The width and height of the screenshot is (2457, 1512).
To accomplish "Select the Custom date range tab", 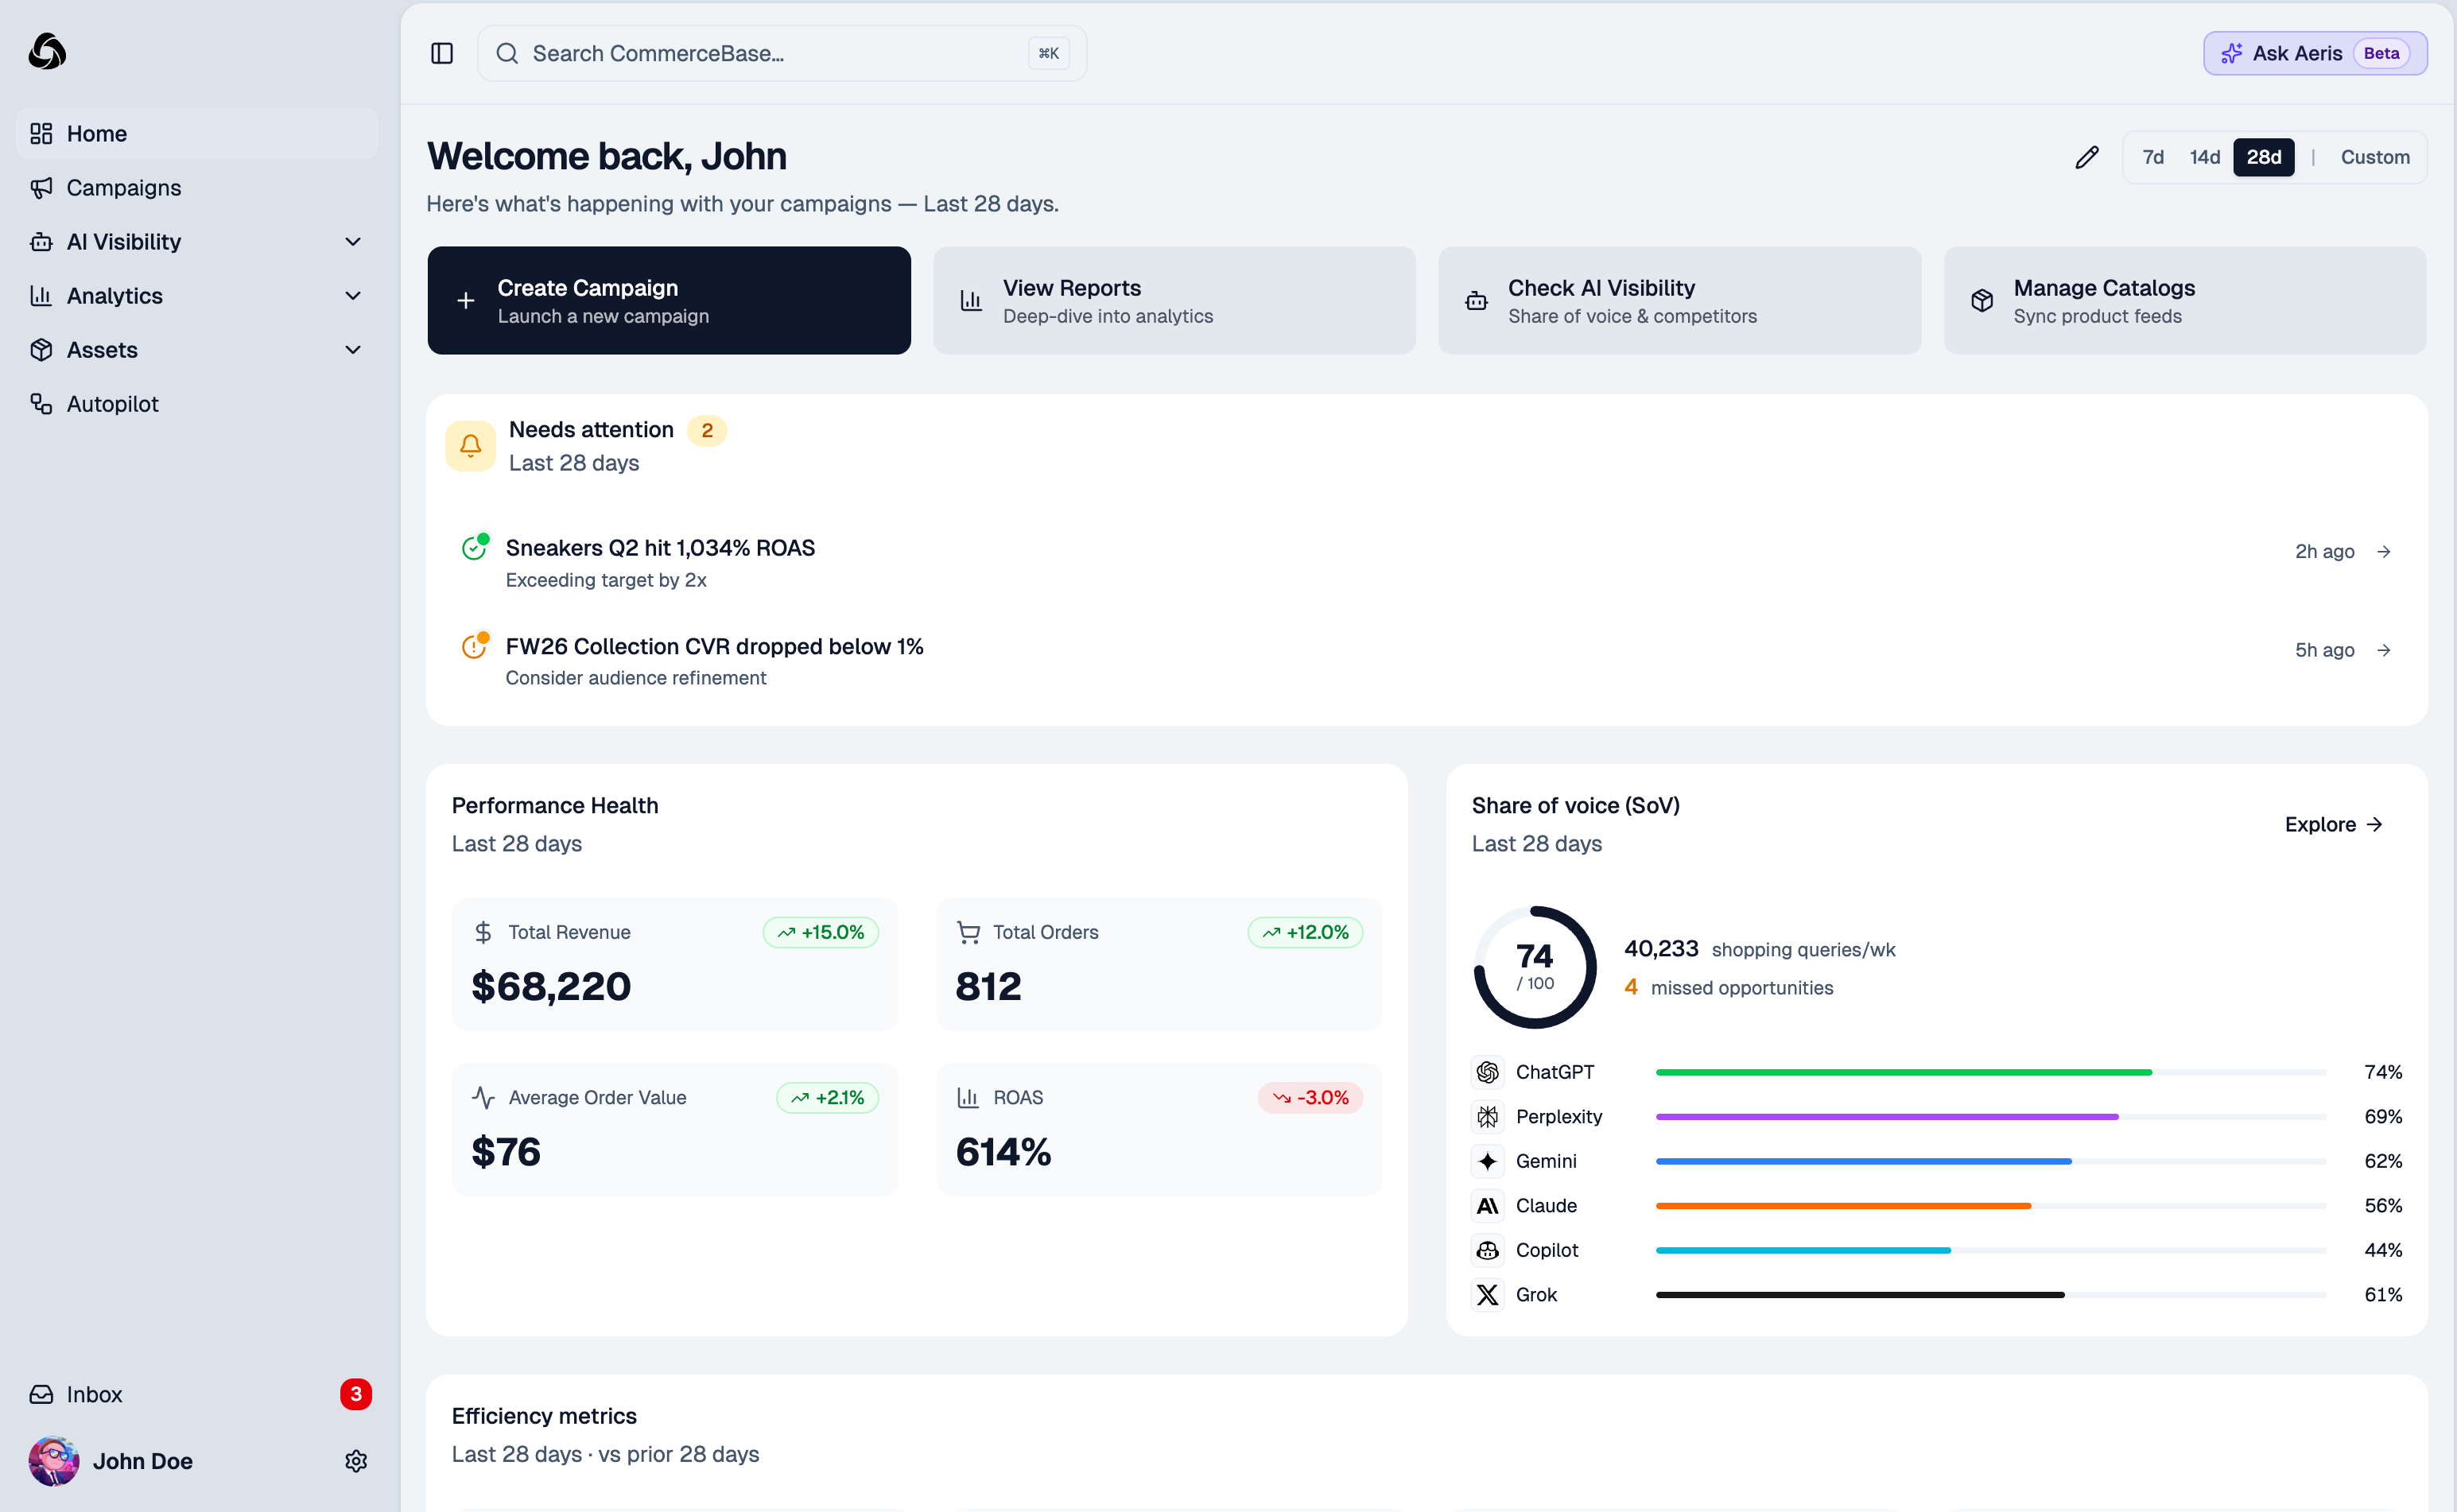I will pos(2375,157).
